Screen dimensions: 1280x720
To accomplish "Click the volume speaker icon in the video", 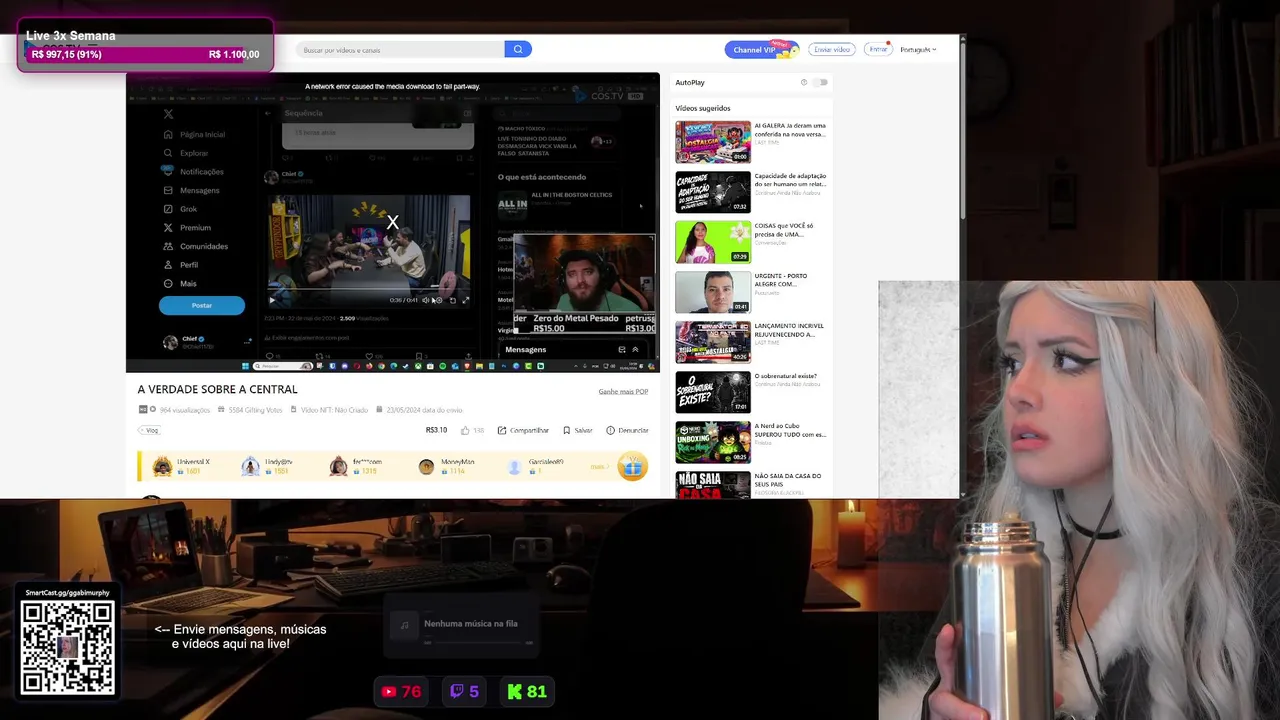I will [426, 300].
